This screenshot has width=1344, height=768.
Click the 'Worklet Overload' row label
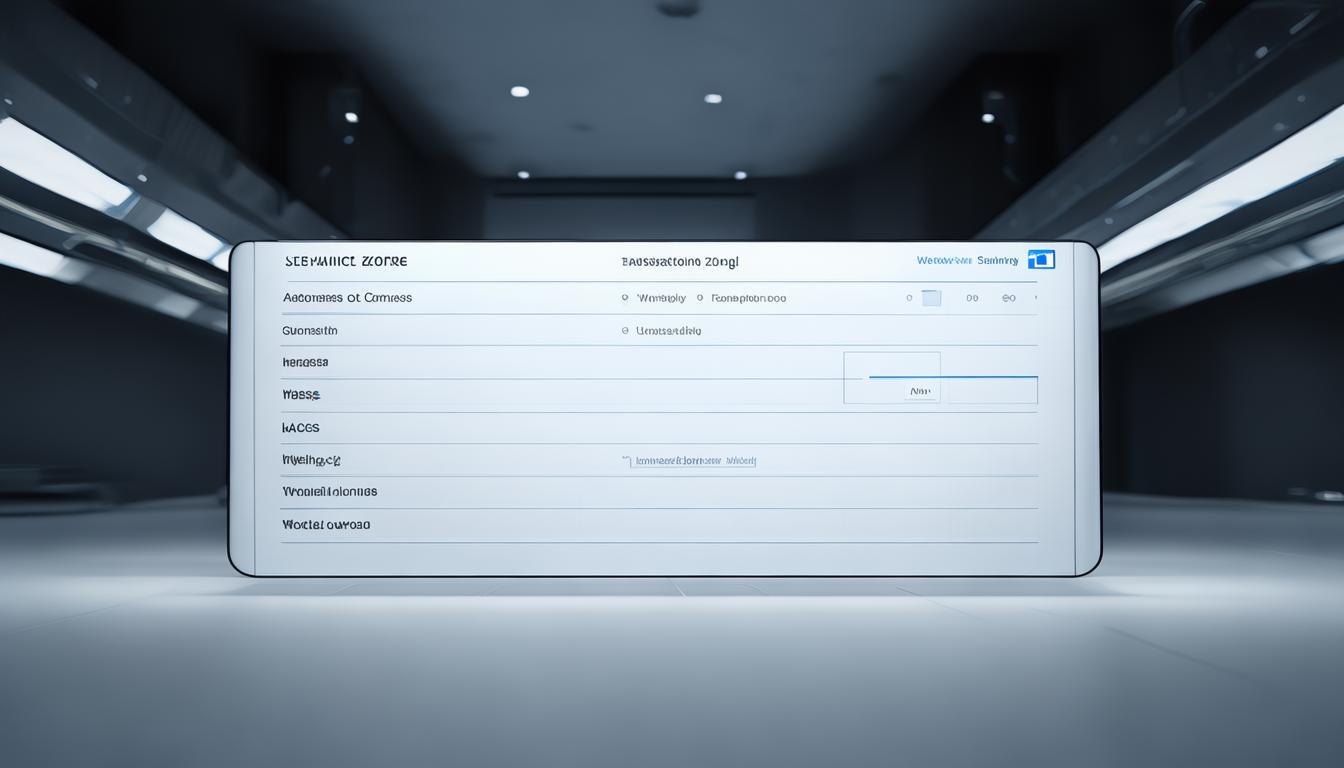pyautogui.click(x=326, y=524)
